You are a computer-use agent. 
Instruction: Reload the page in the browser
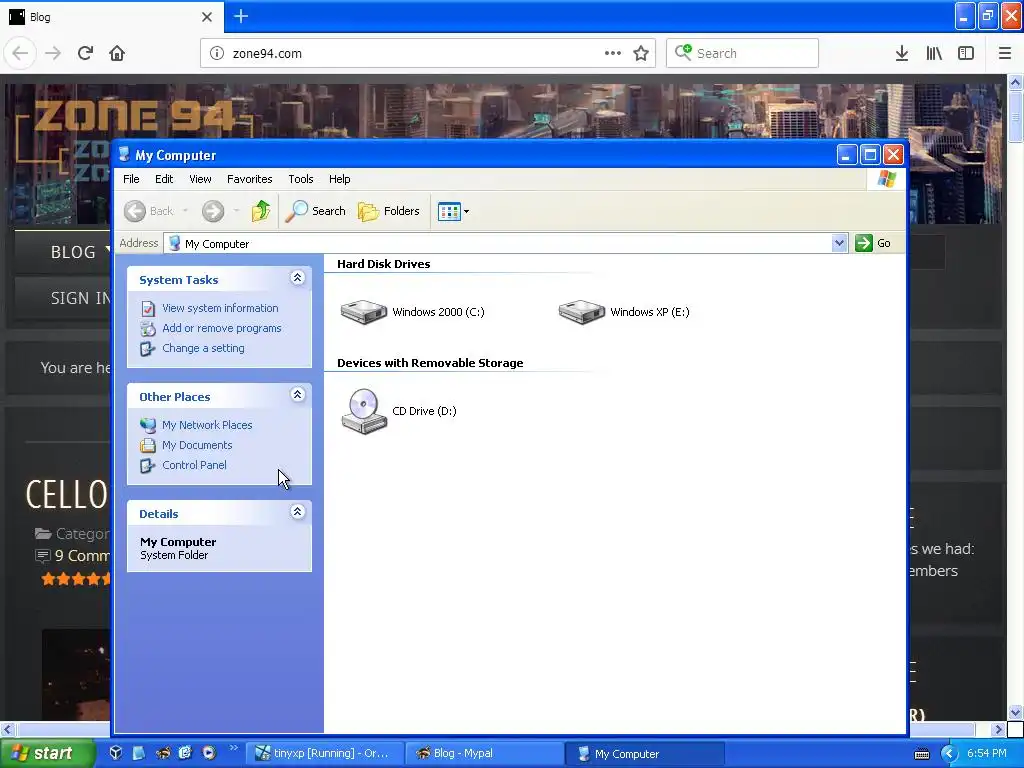click(x=85, y=53)
